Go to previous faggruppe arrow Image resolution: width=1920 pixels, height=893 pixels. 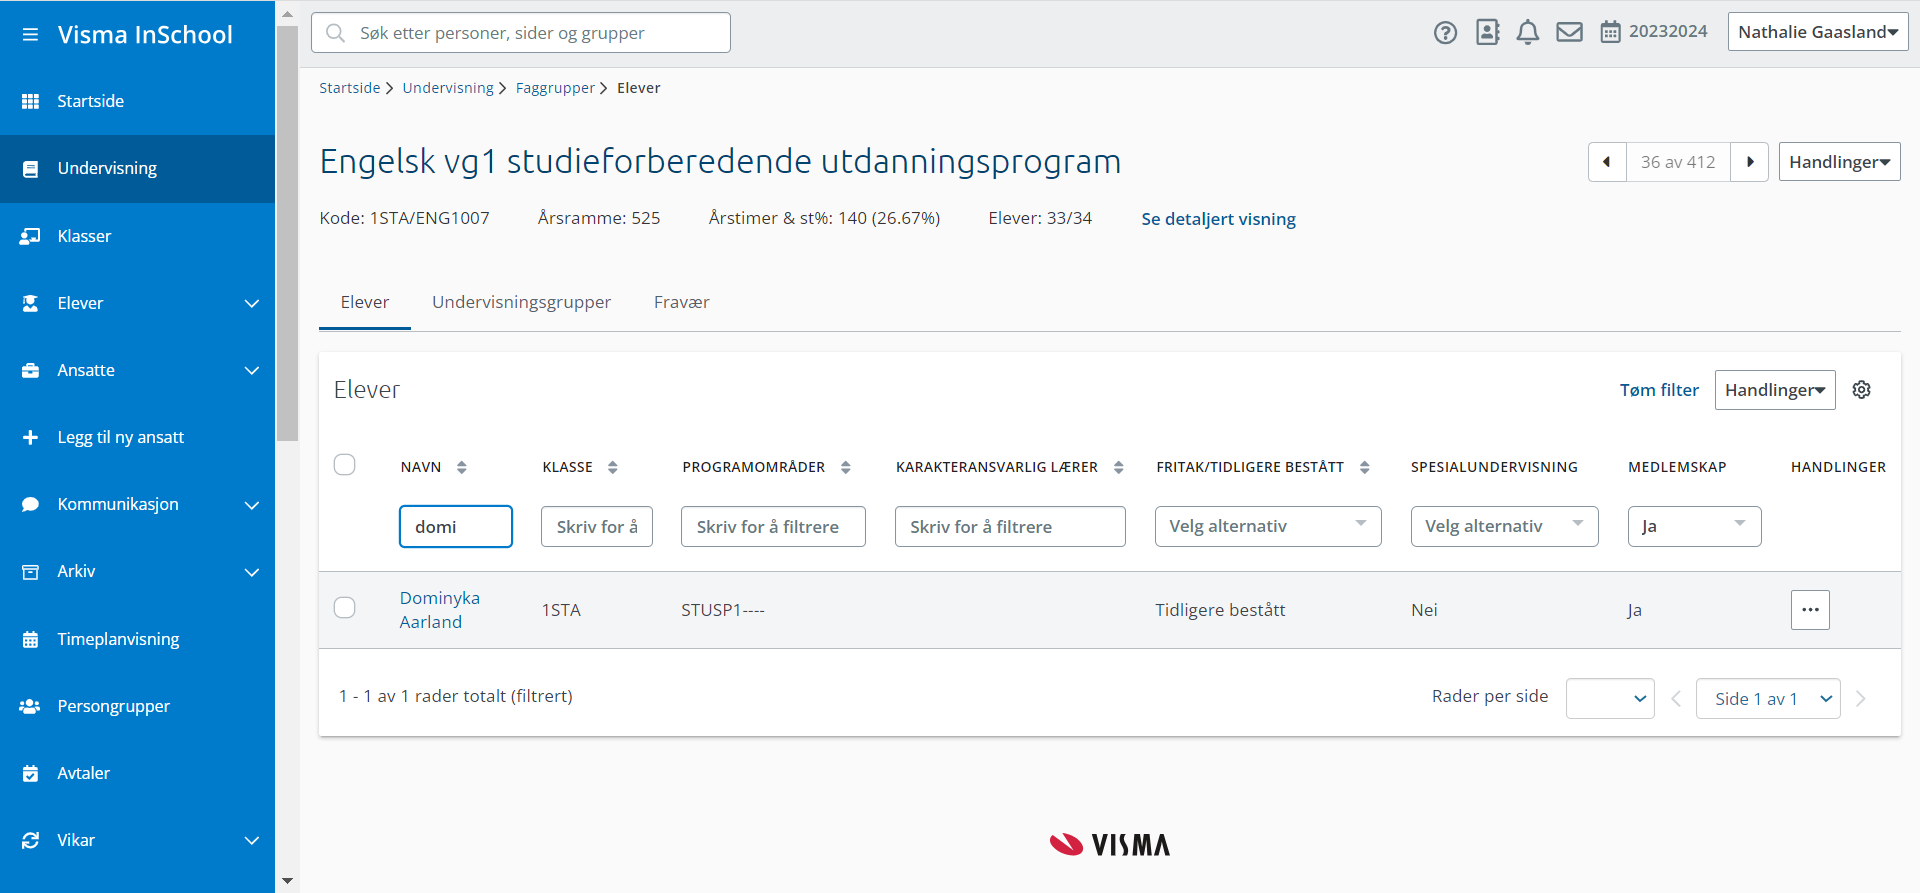1607,162
